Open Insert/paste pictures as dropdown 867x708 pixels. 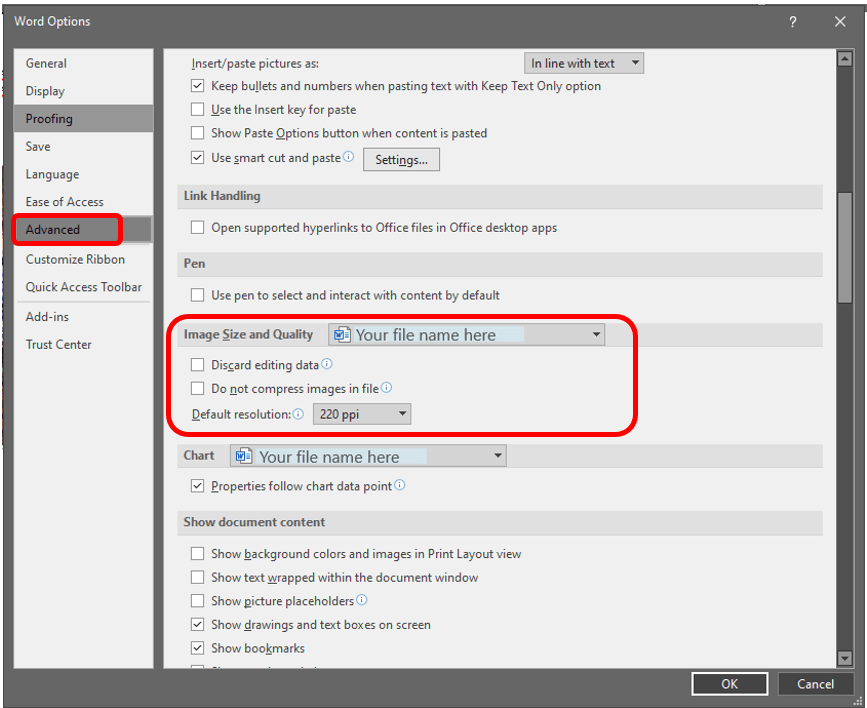[583, 63]
